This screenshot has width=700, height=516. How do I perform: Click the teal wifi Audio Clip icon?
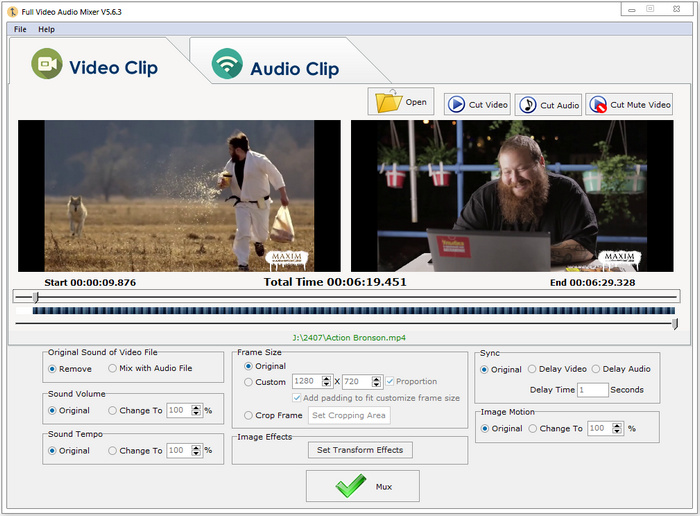[x=227, y=64]
